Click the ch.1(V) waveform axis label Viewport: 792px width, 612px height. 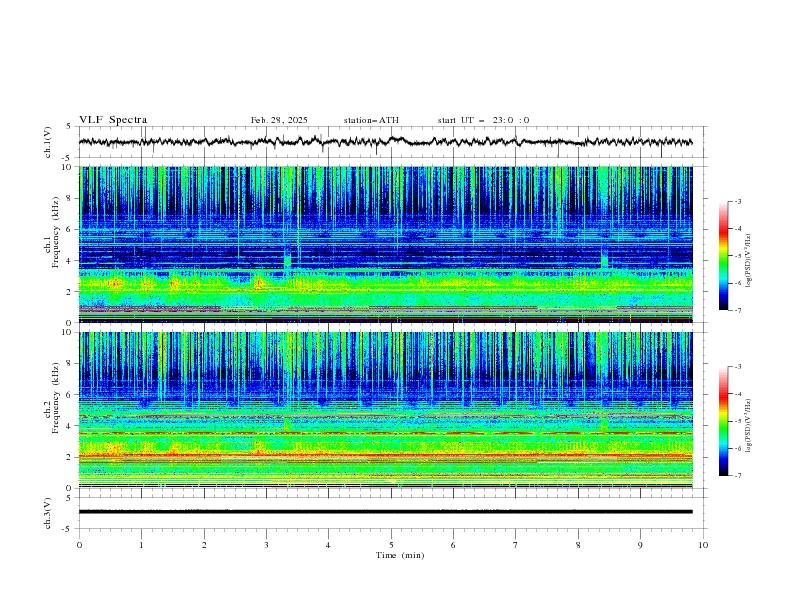click(x=48, y=142)
